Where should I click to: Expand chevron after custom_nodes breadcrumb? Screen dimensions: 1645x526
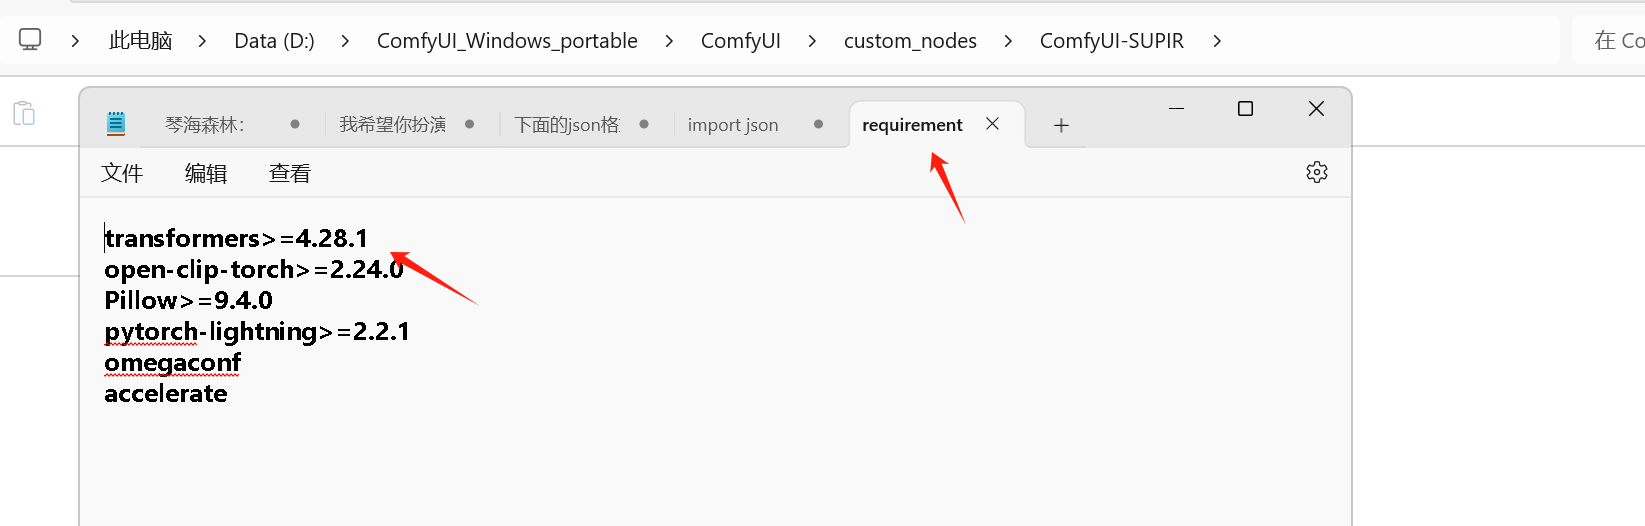1008,41
